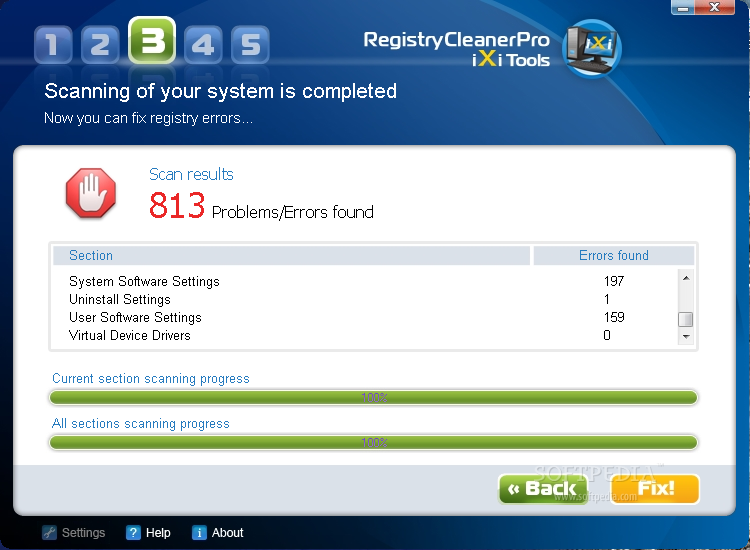This screenshot has width=750, height=550.
Task: Click the iXi Tools computer logo
Action: (592, 49)
